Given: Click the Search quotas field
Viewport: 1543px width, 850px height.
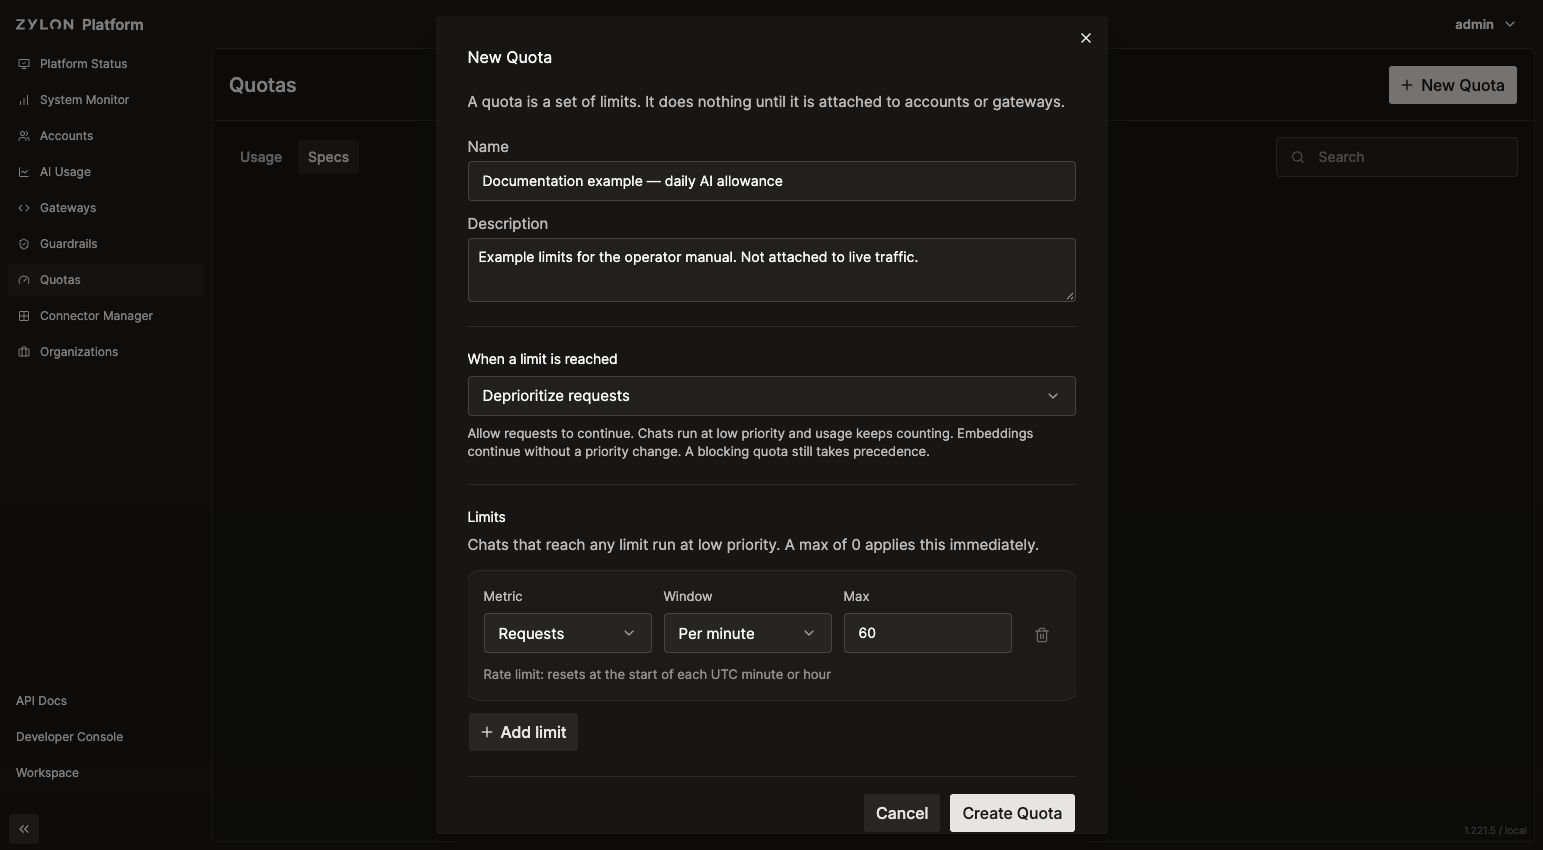Looking at the screenshot, I should (x=1397, y=157).
